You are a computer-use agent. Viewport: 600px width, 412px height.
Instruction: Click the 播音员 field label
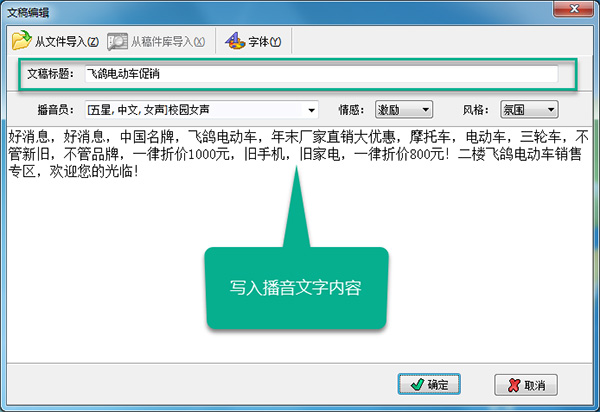(x=55, y=110)
